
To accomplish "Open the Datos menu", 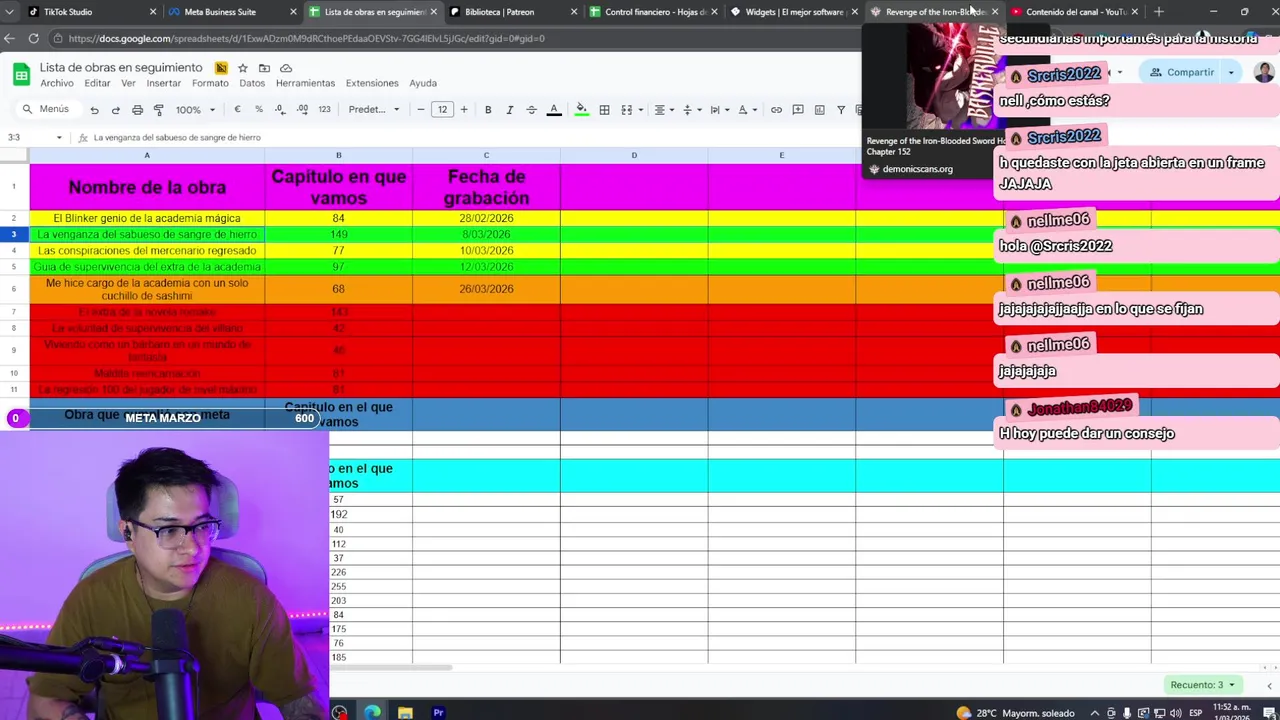I will [252, 83].
